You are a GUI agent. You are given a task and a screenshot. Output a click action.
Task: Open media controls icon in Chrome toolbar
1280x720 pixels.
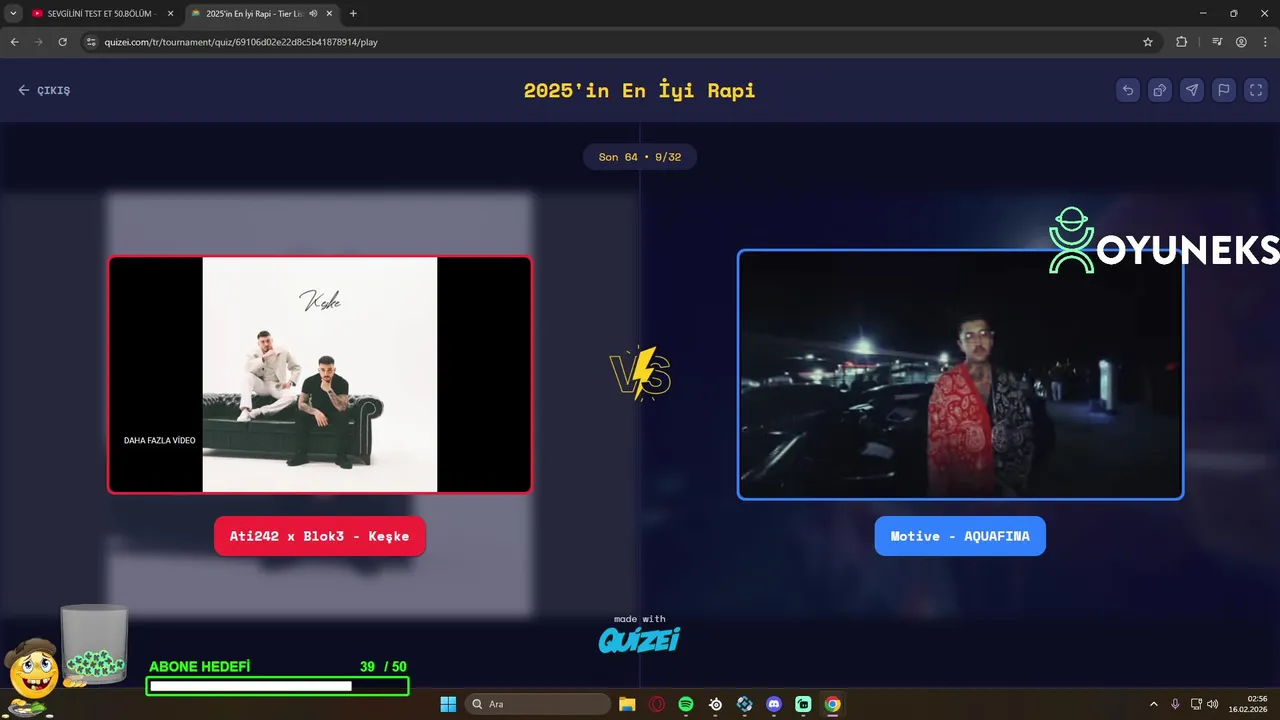click(1217, 42)
